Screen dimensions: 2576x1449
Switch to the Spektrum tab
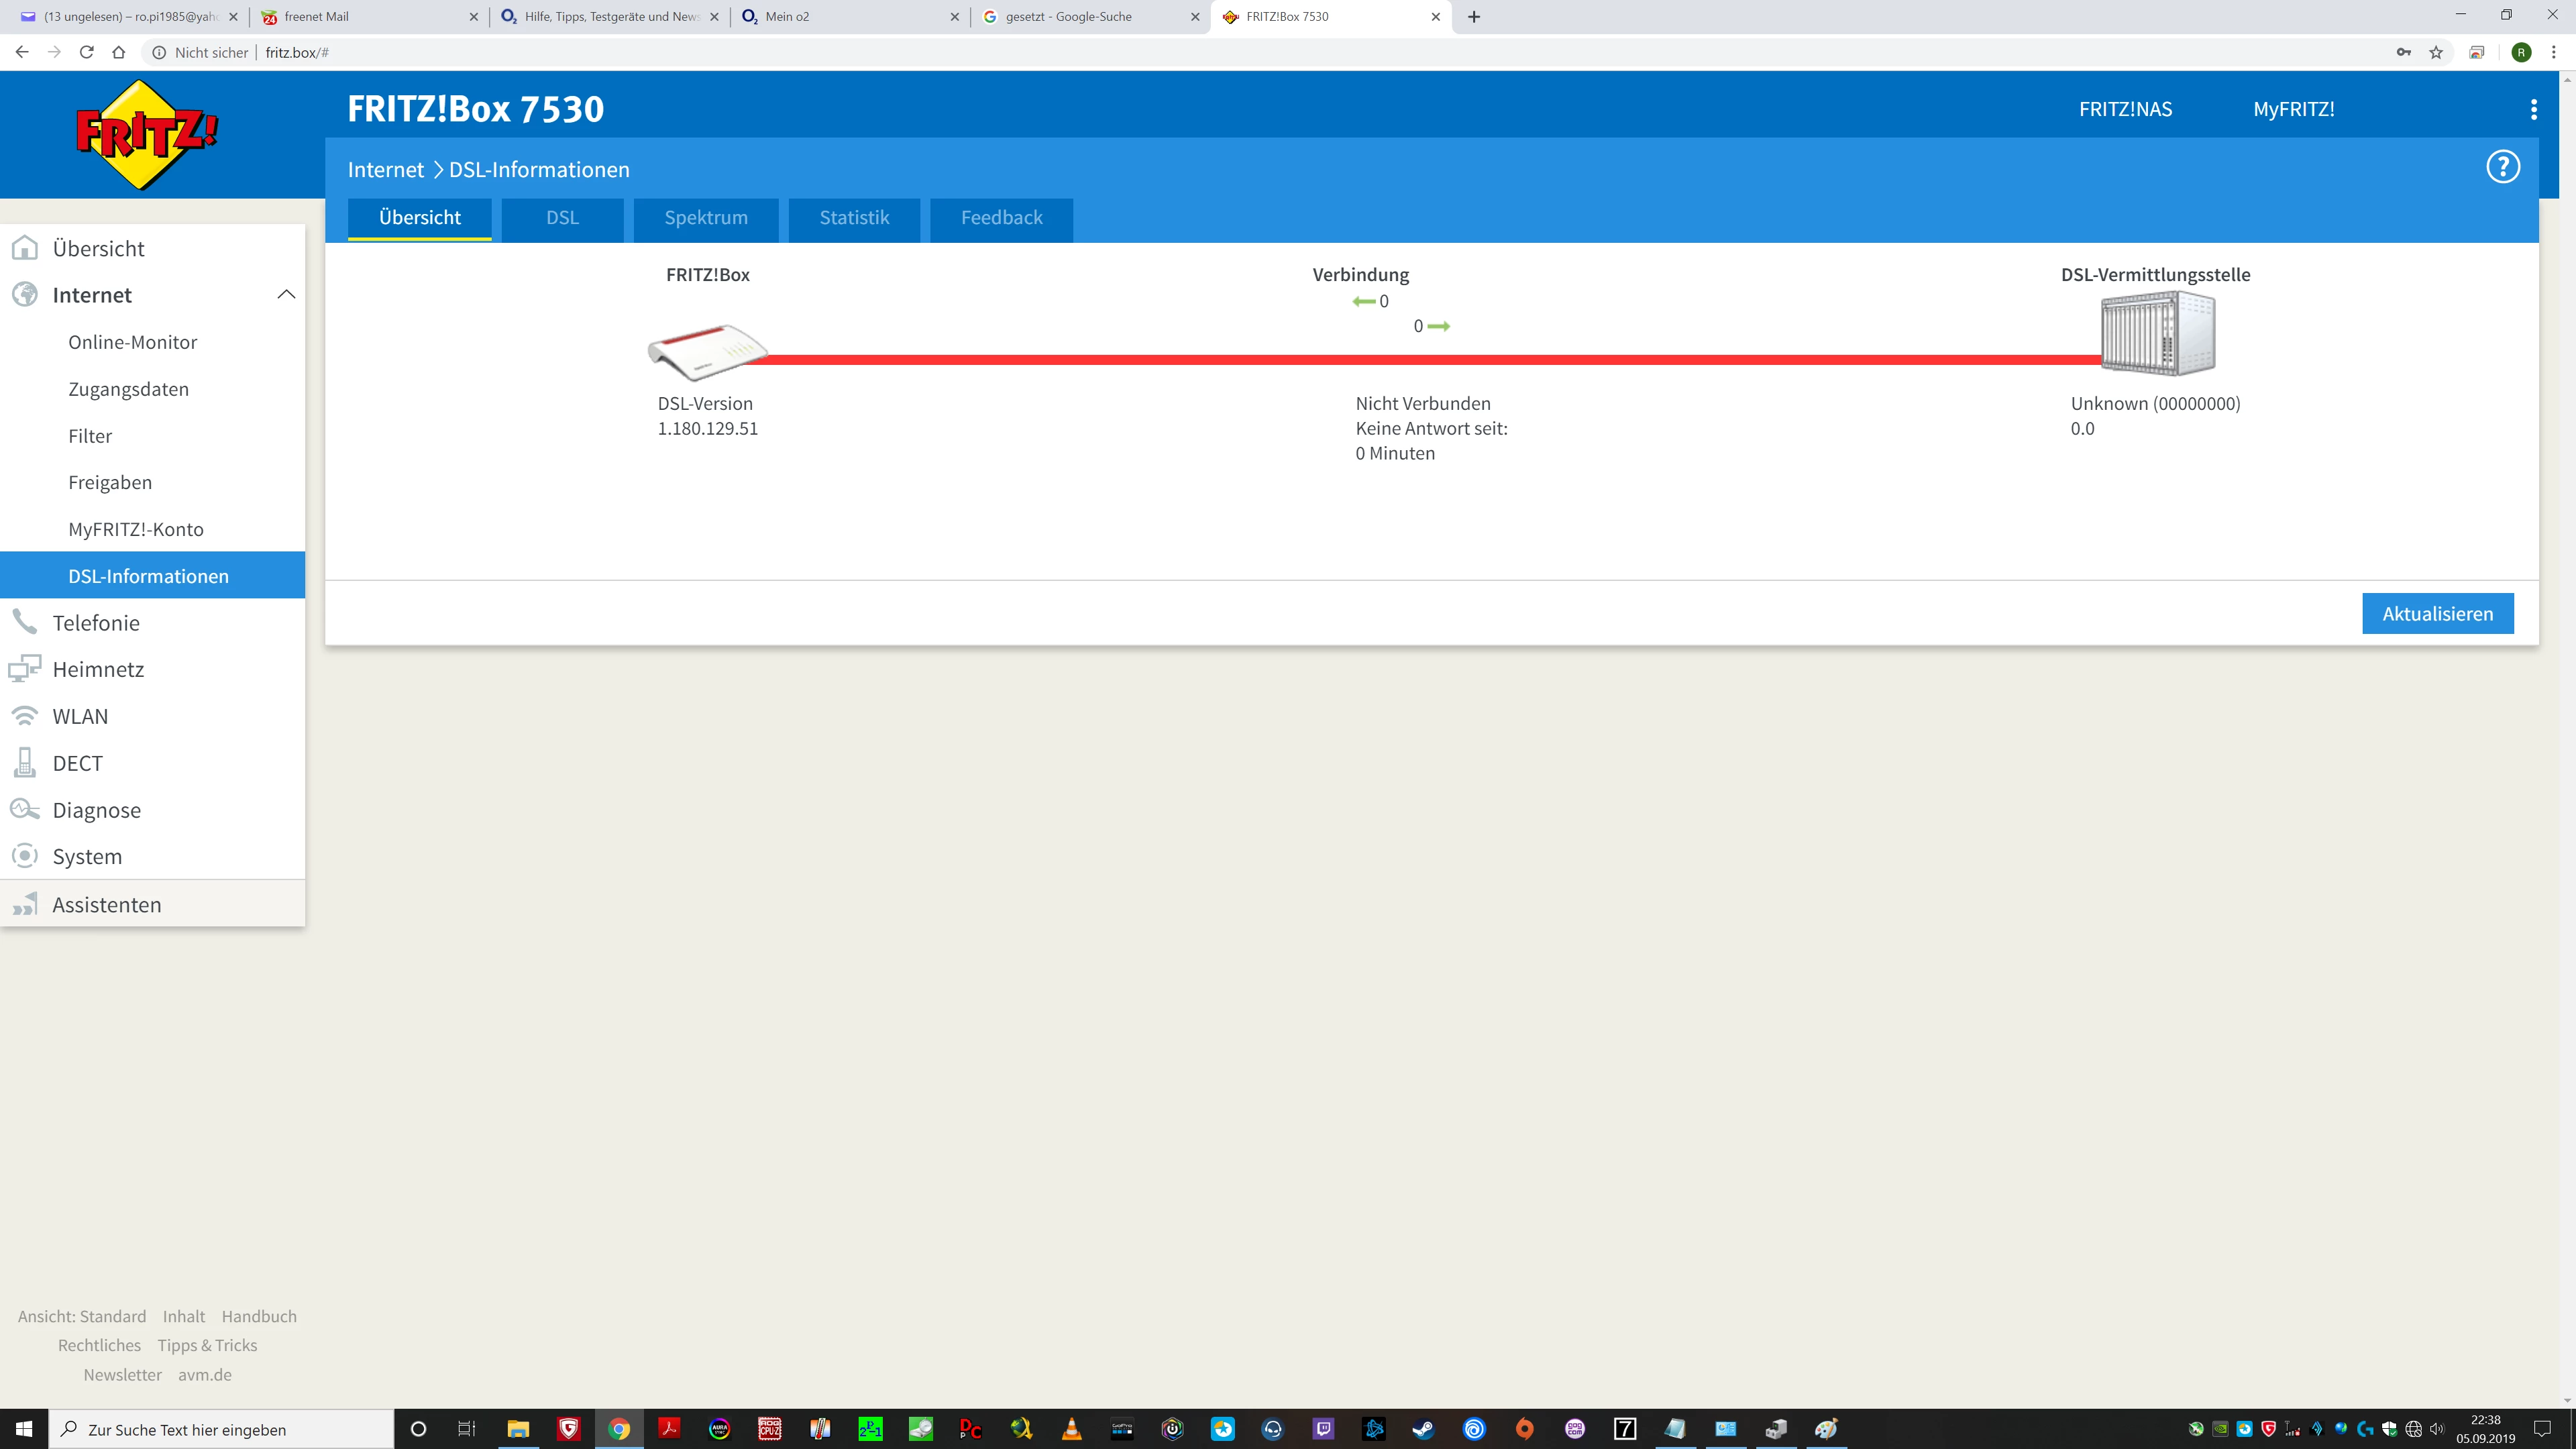706,218
